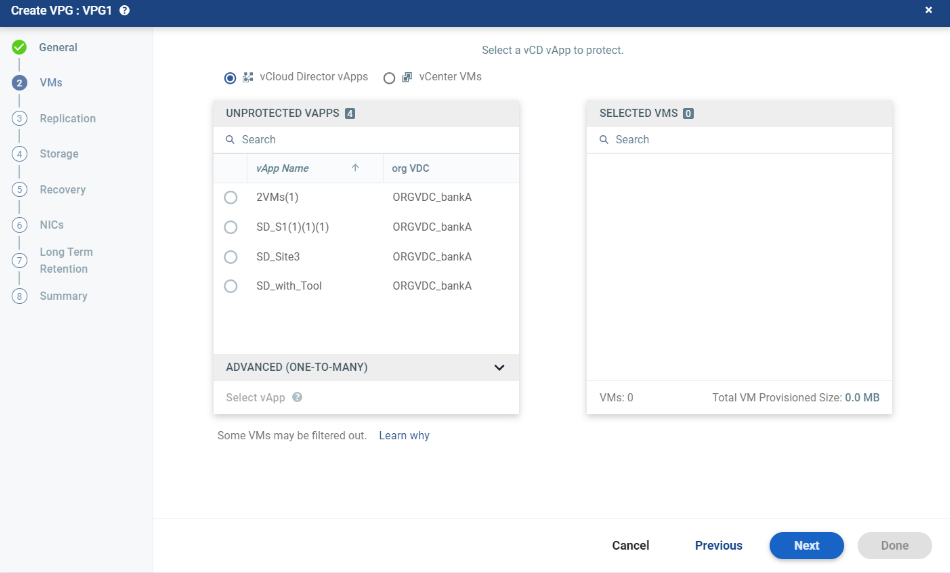
Task: Open the help icon next to Create VPG title
Action: pos(124,10)
